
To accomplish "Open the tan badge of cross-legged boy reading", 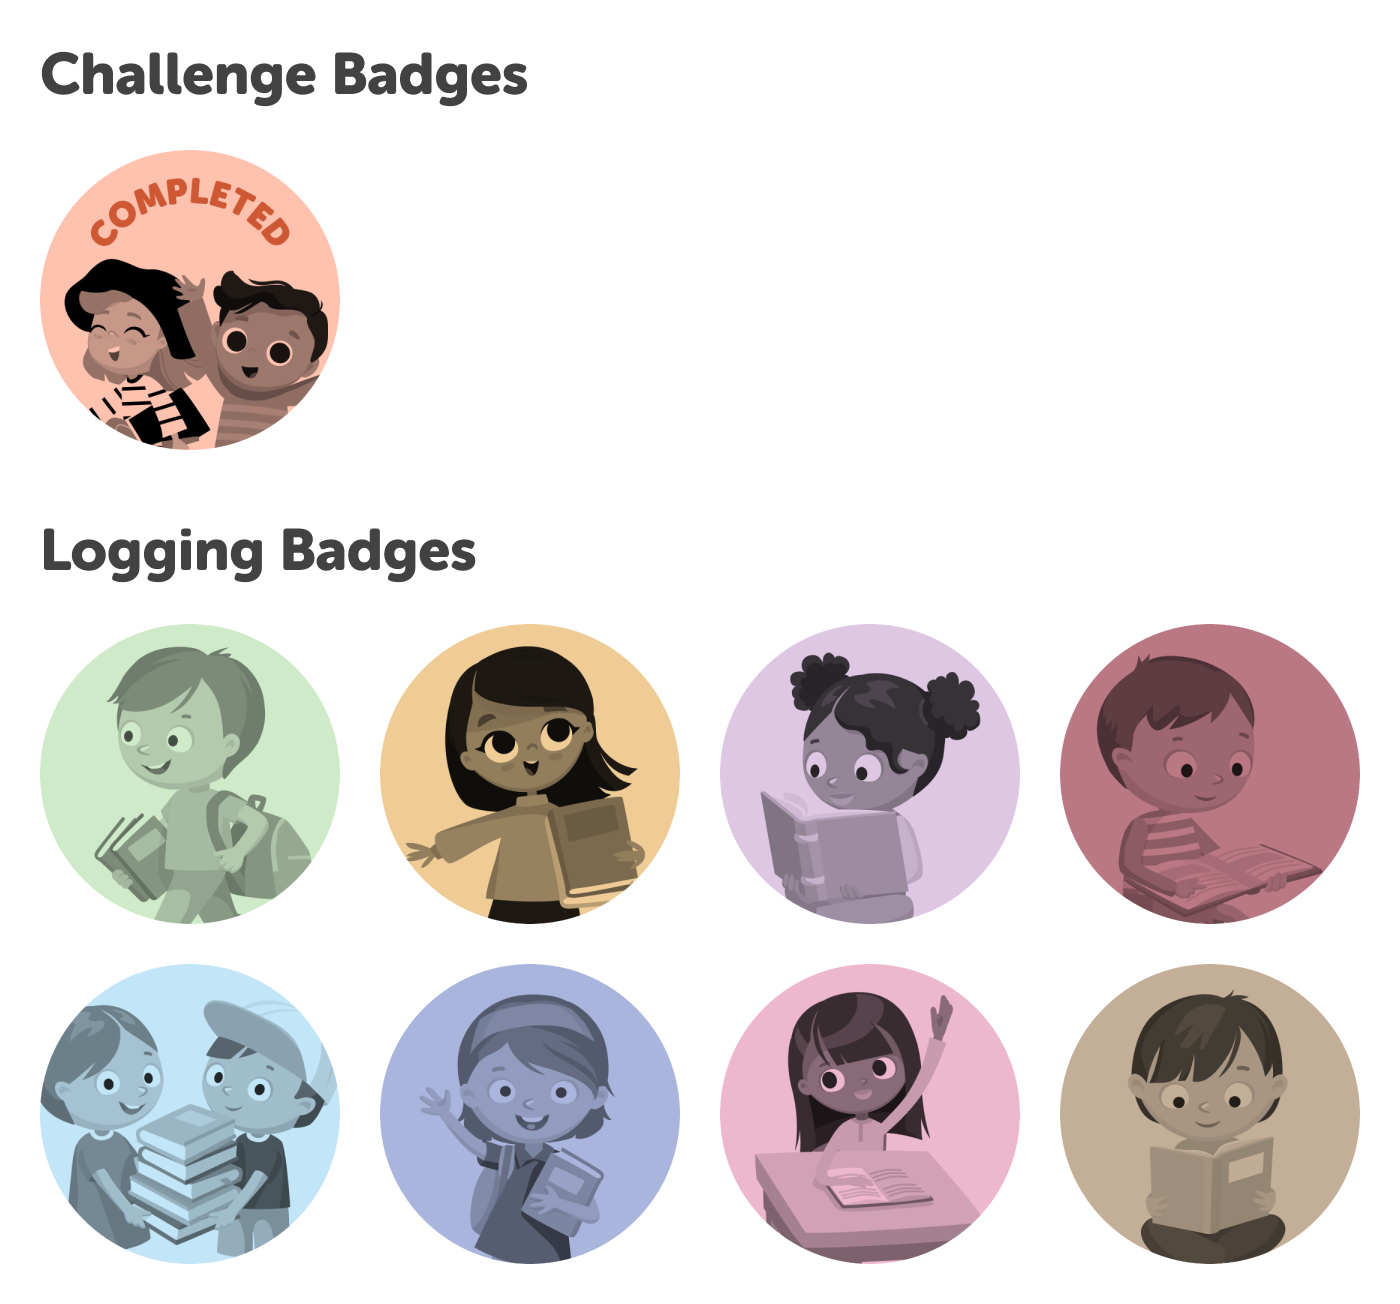I will click(1210, 1114).
